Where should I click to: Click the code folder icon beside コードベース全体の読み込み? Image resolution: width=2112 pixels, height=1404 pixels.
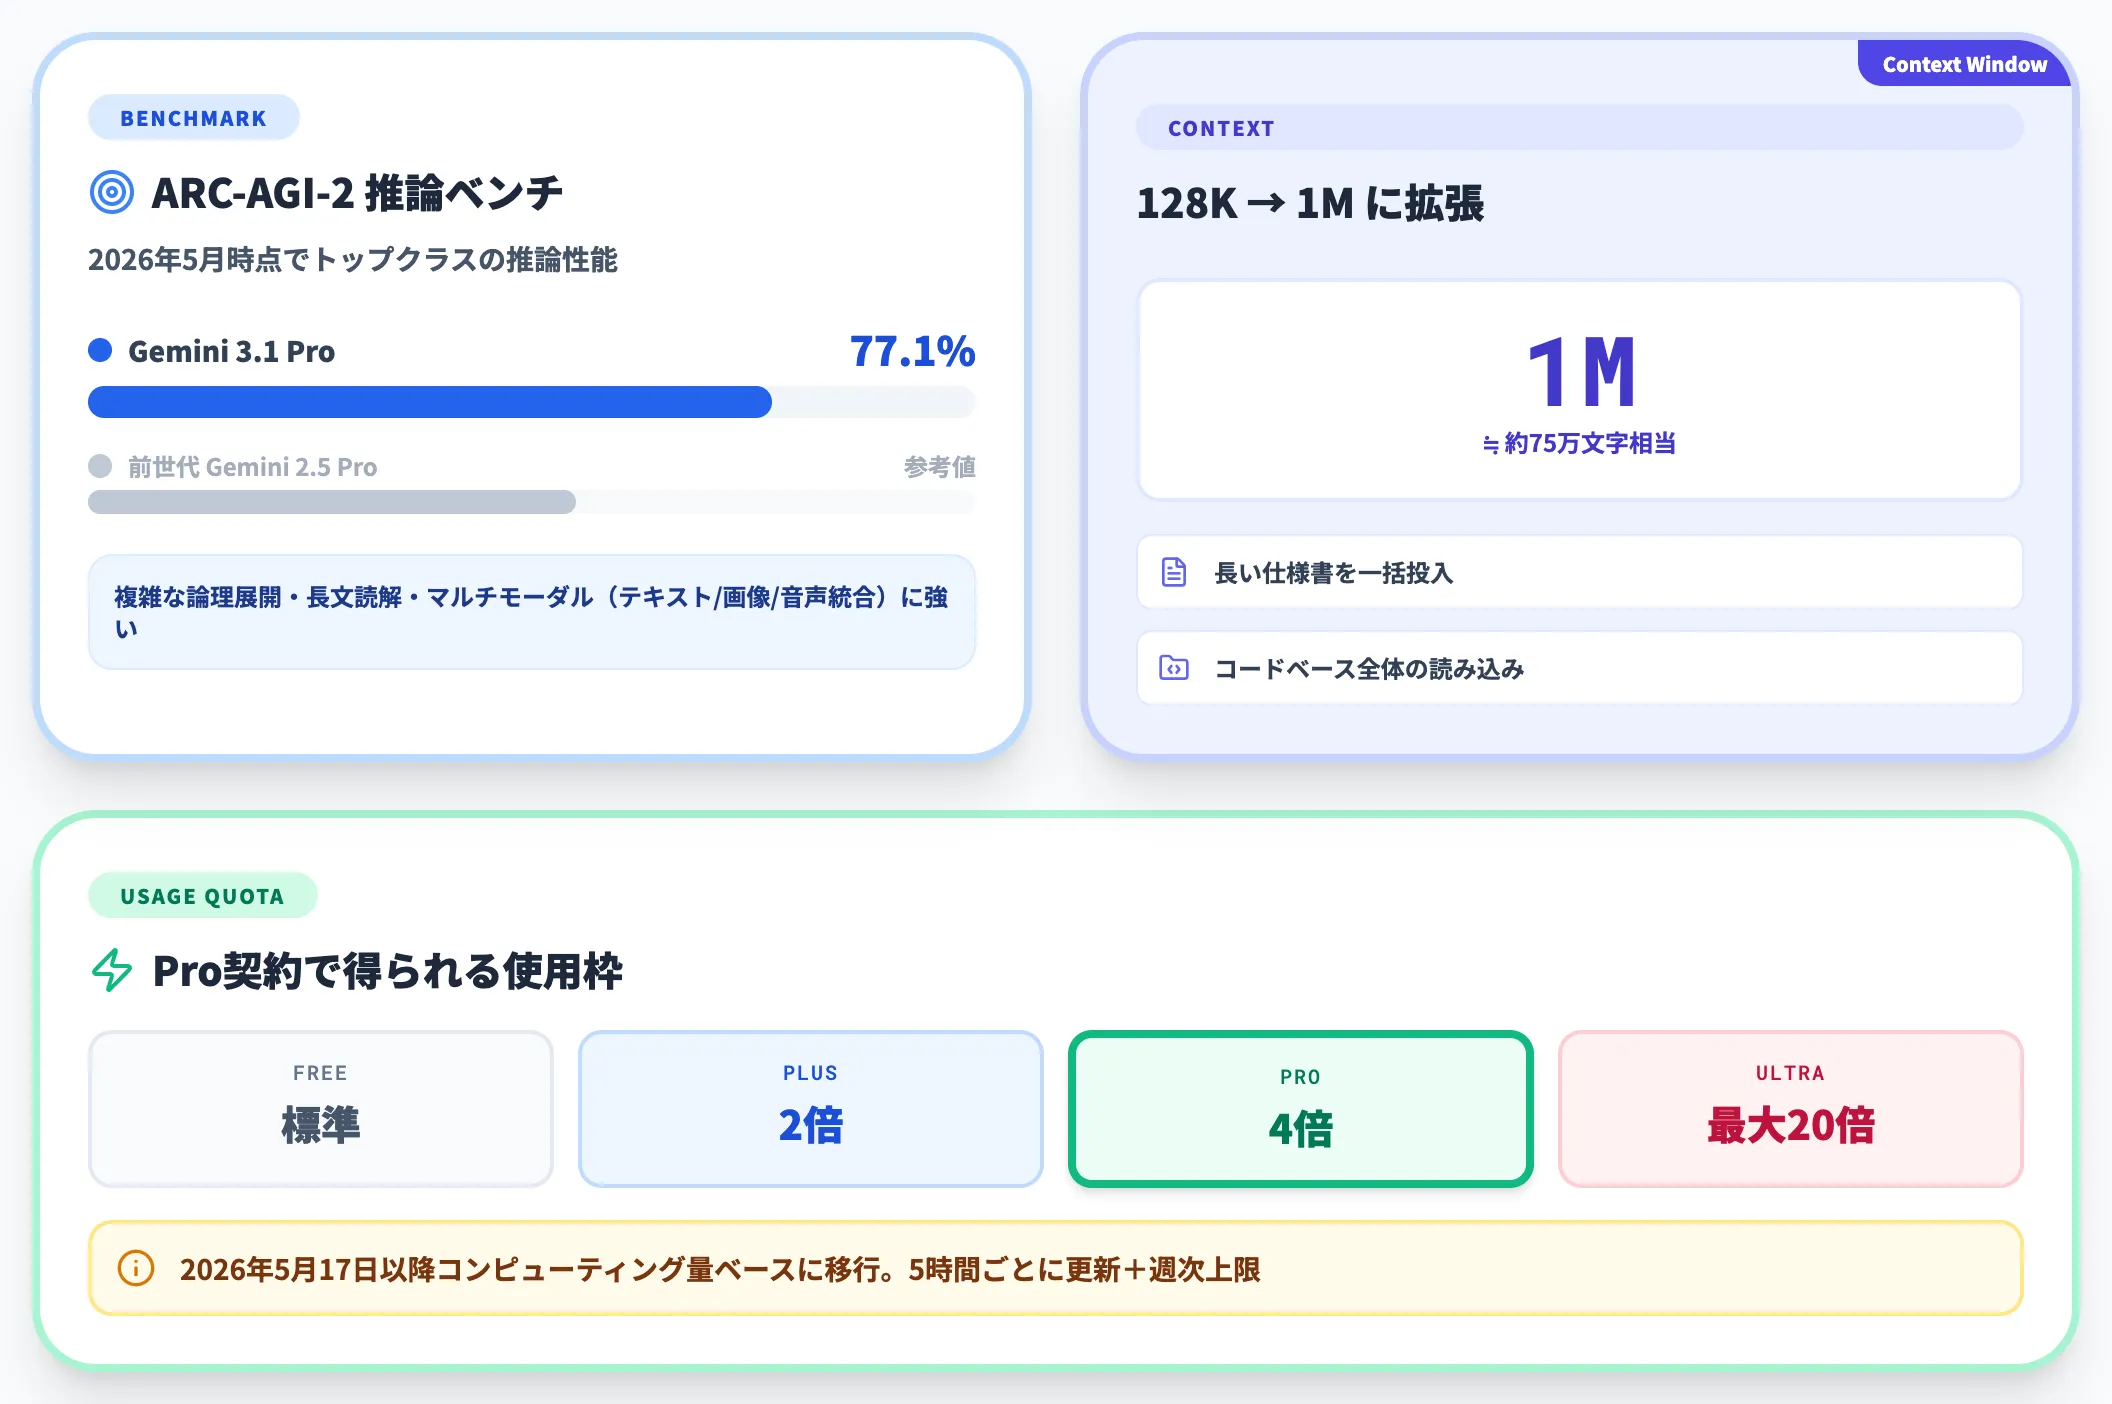1174,668
